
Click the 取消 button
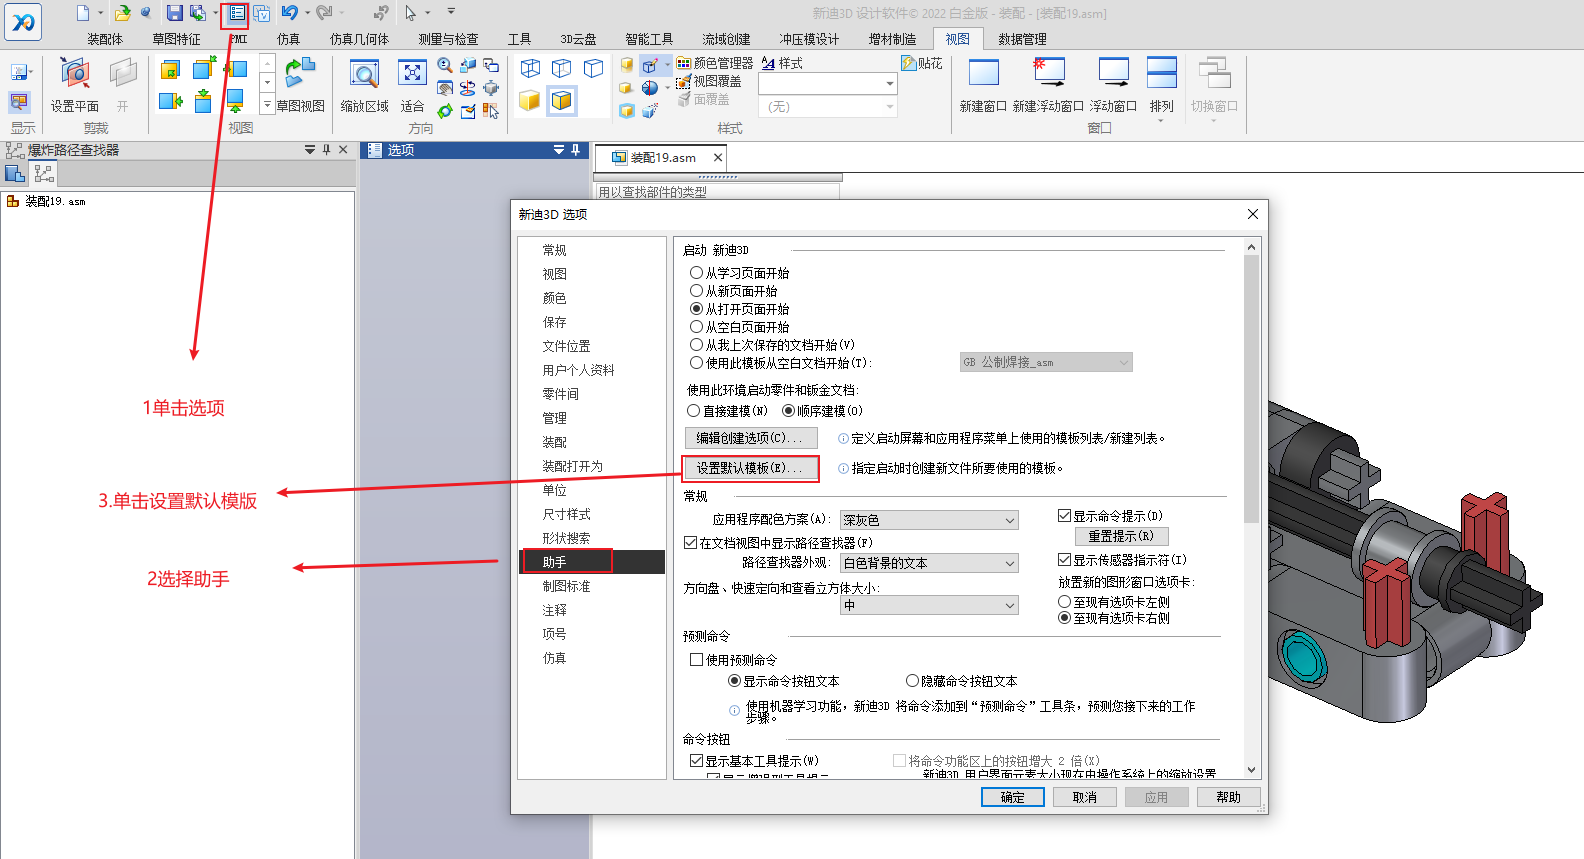pyautogui.click(x=1085, y=797)
